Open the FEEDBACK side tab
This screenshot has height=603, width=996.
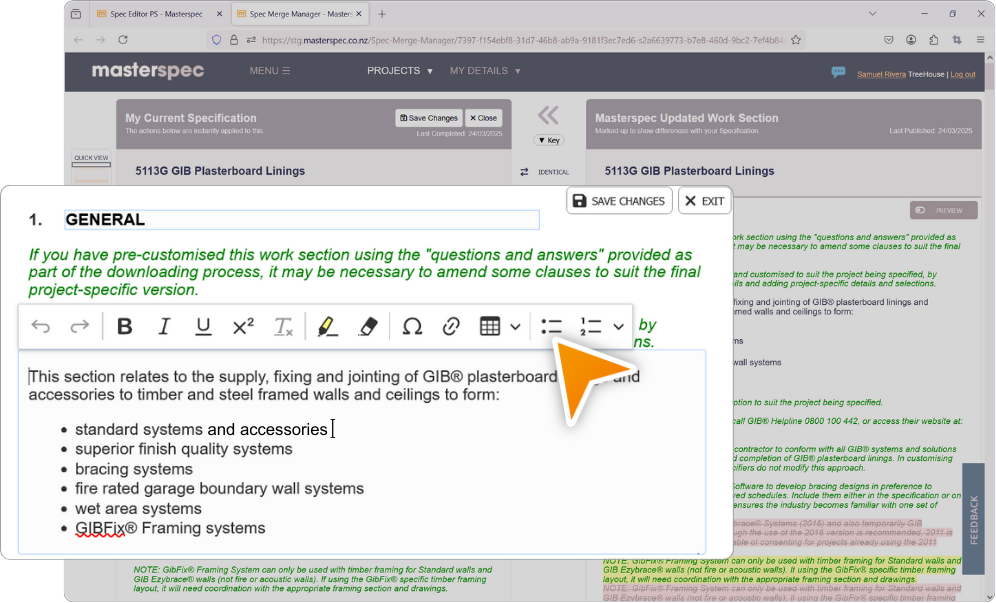point(973,518)
